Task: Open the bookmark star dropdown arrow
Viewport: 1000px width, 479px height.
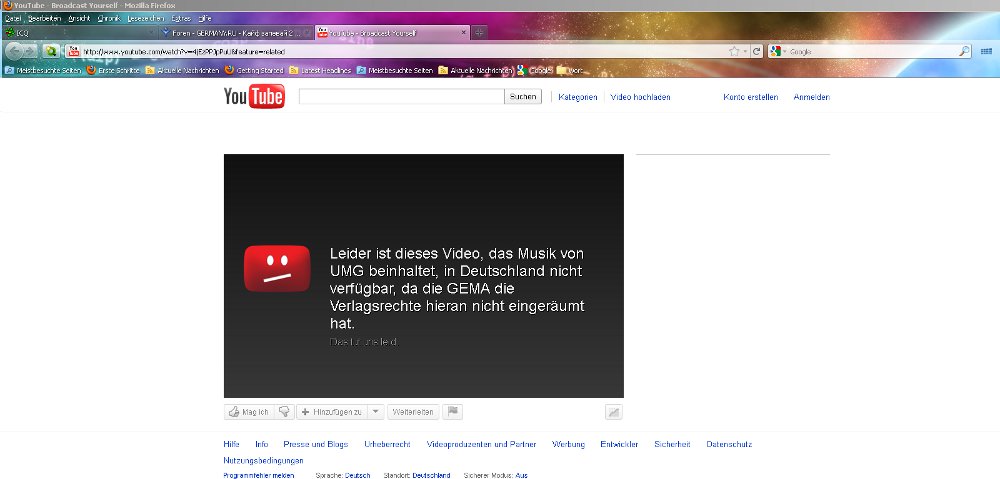Action: [745, 52]
